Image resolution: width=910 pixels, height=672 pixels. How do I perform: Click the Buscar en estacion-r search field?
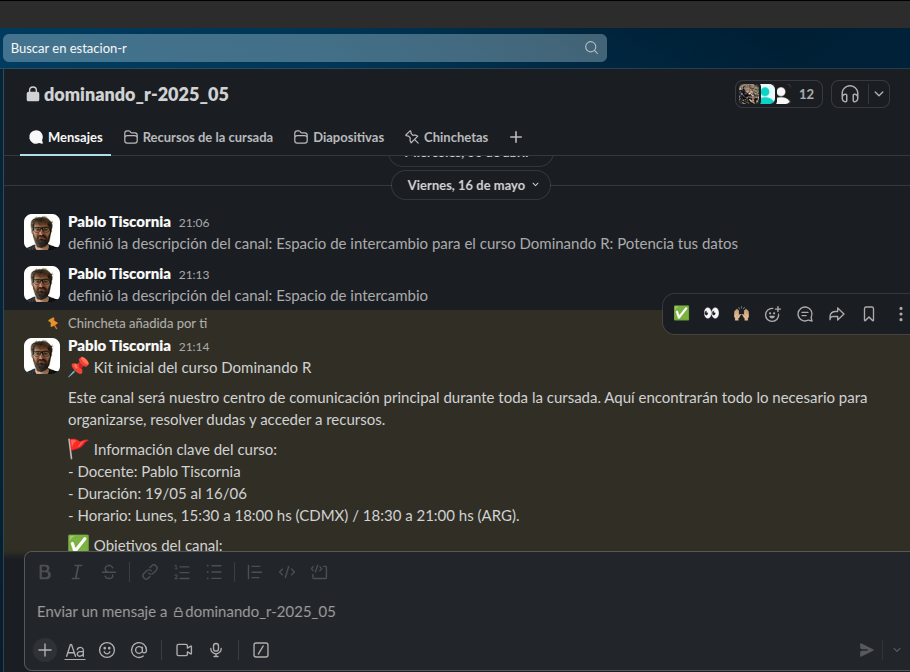pos(300,48)
